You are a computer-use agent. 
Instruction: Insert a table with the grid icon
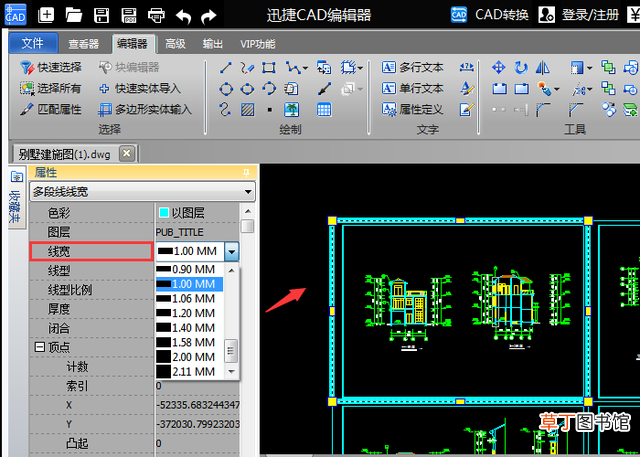tap(324, 109)
